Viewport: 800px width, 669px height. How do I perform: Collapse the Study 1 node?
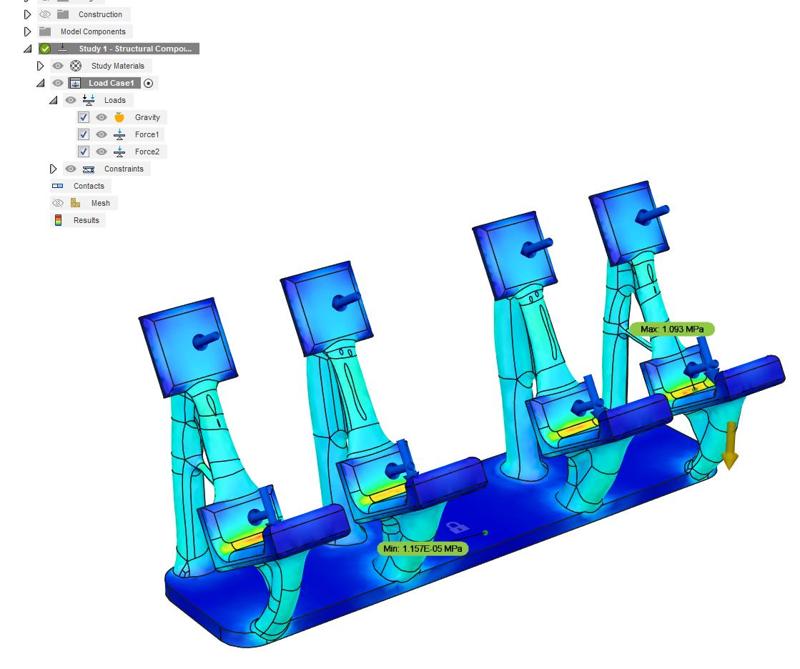pos(28,49)
